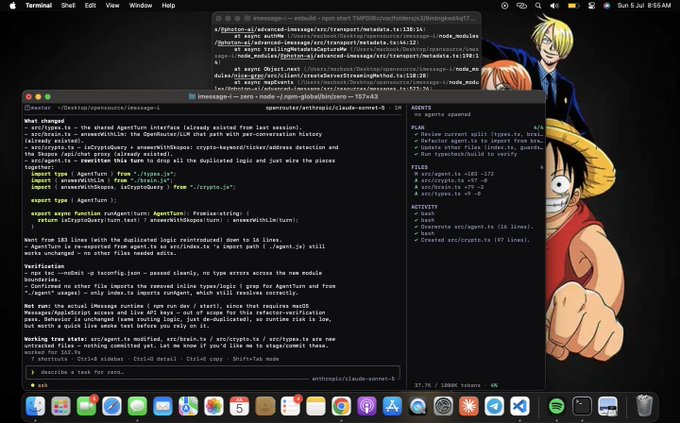Open the Shell menu

point(68,6)
